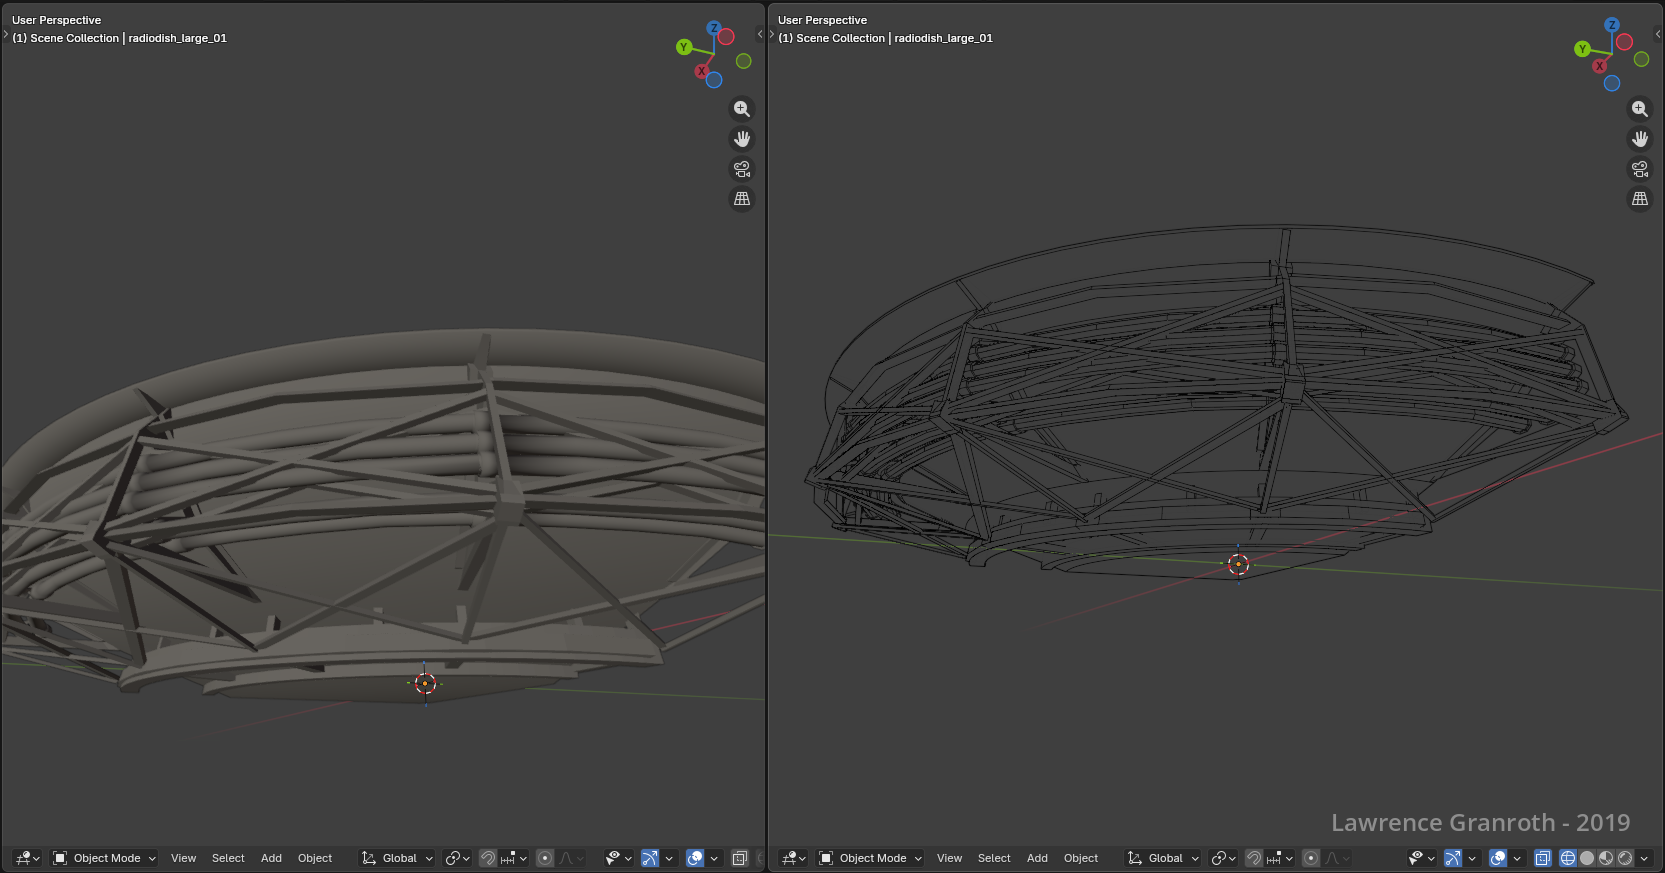The image size is (1665, 873).
Task: Open pivot point dropdown in left viewport
Action: (x=457, y=858)
